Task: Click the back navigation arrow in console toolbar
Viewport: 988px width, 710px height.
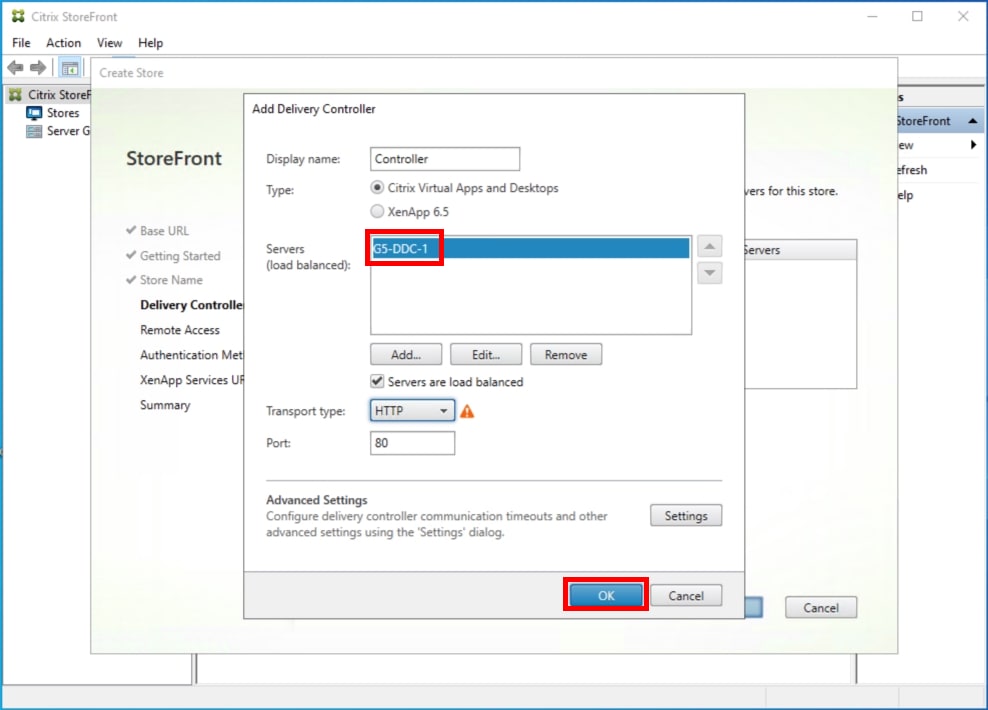Action: tap(14, 67)
